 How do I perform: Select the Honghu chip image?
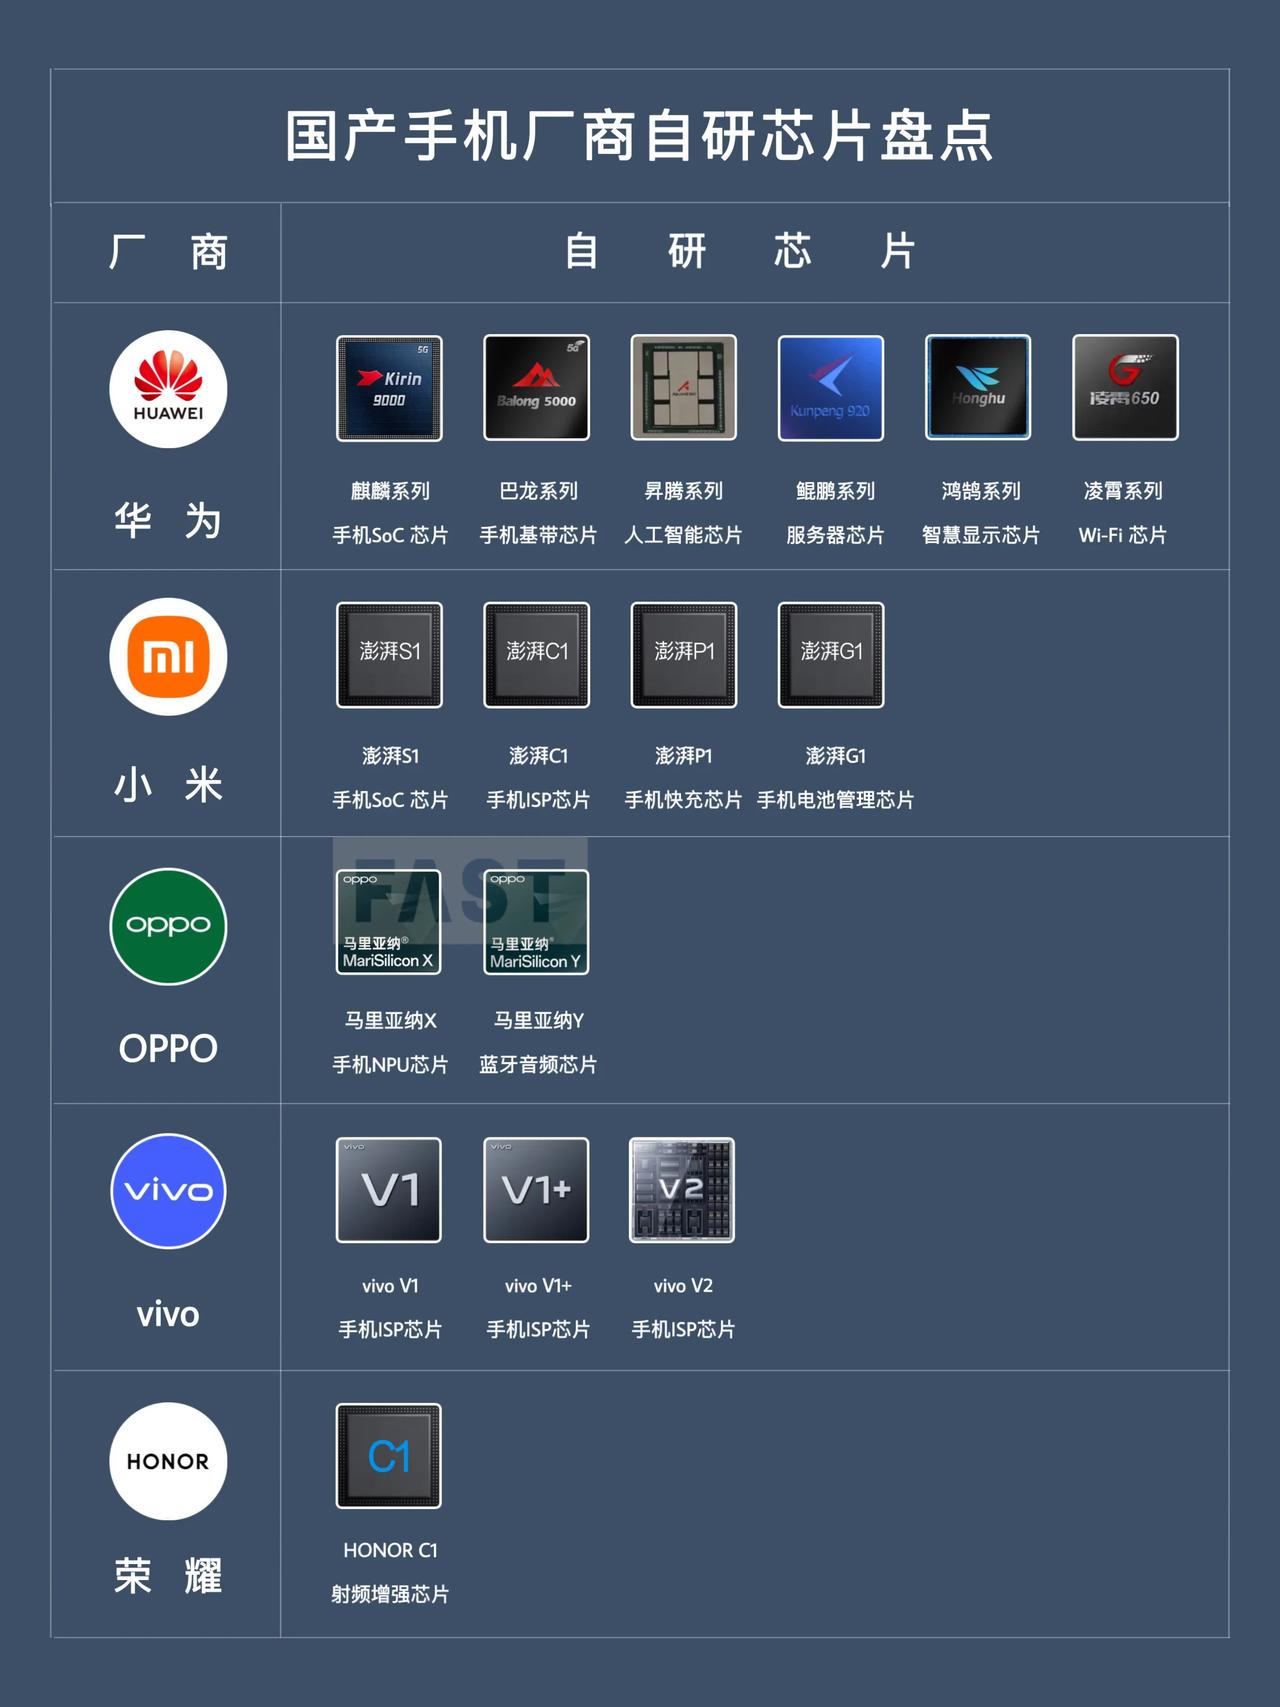coord(978,388)
